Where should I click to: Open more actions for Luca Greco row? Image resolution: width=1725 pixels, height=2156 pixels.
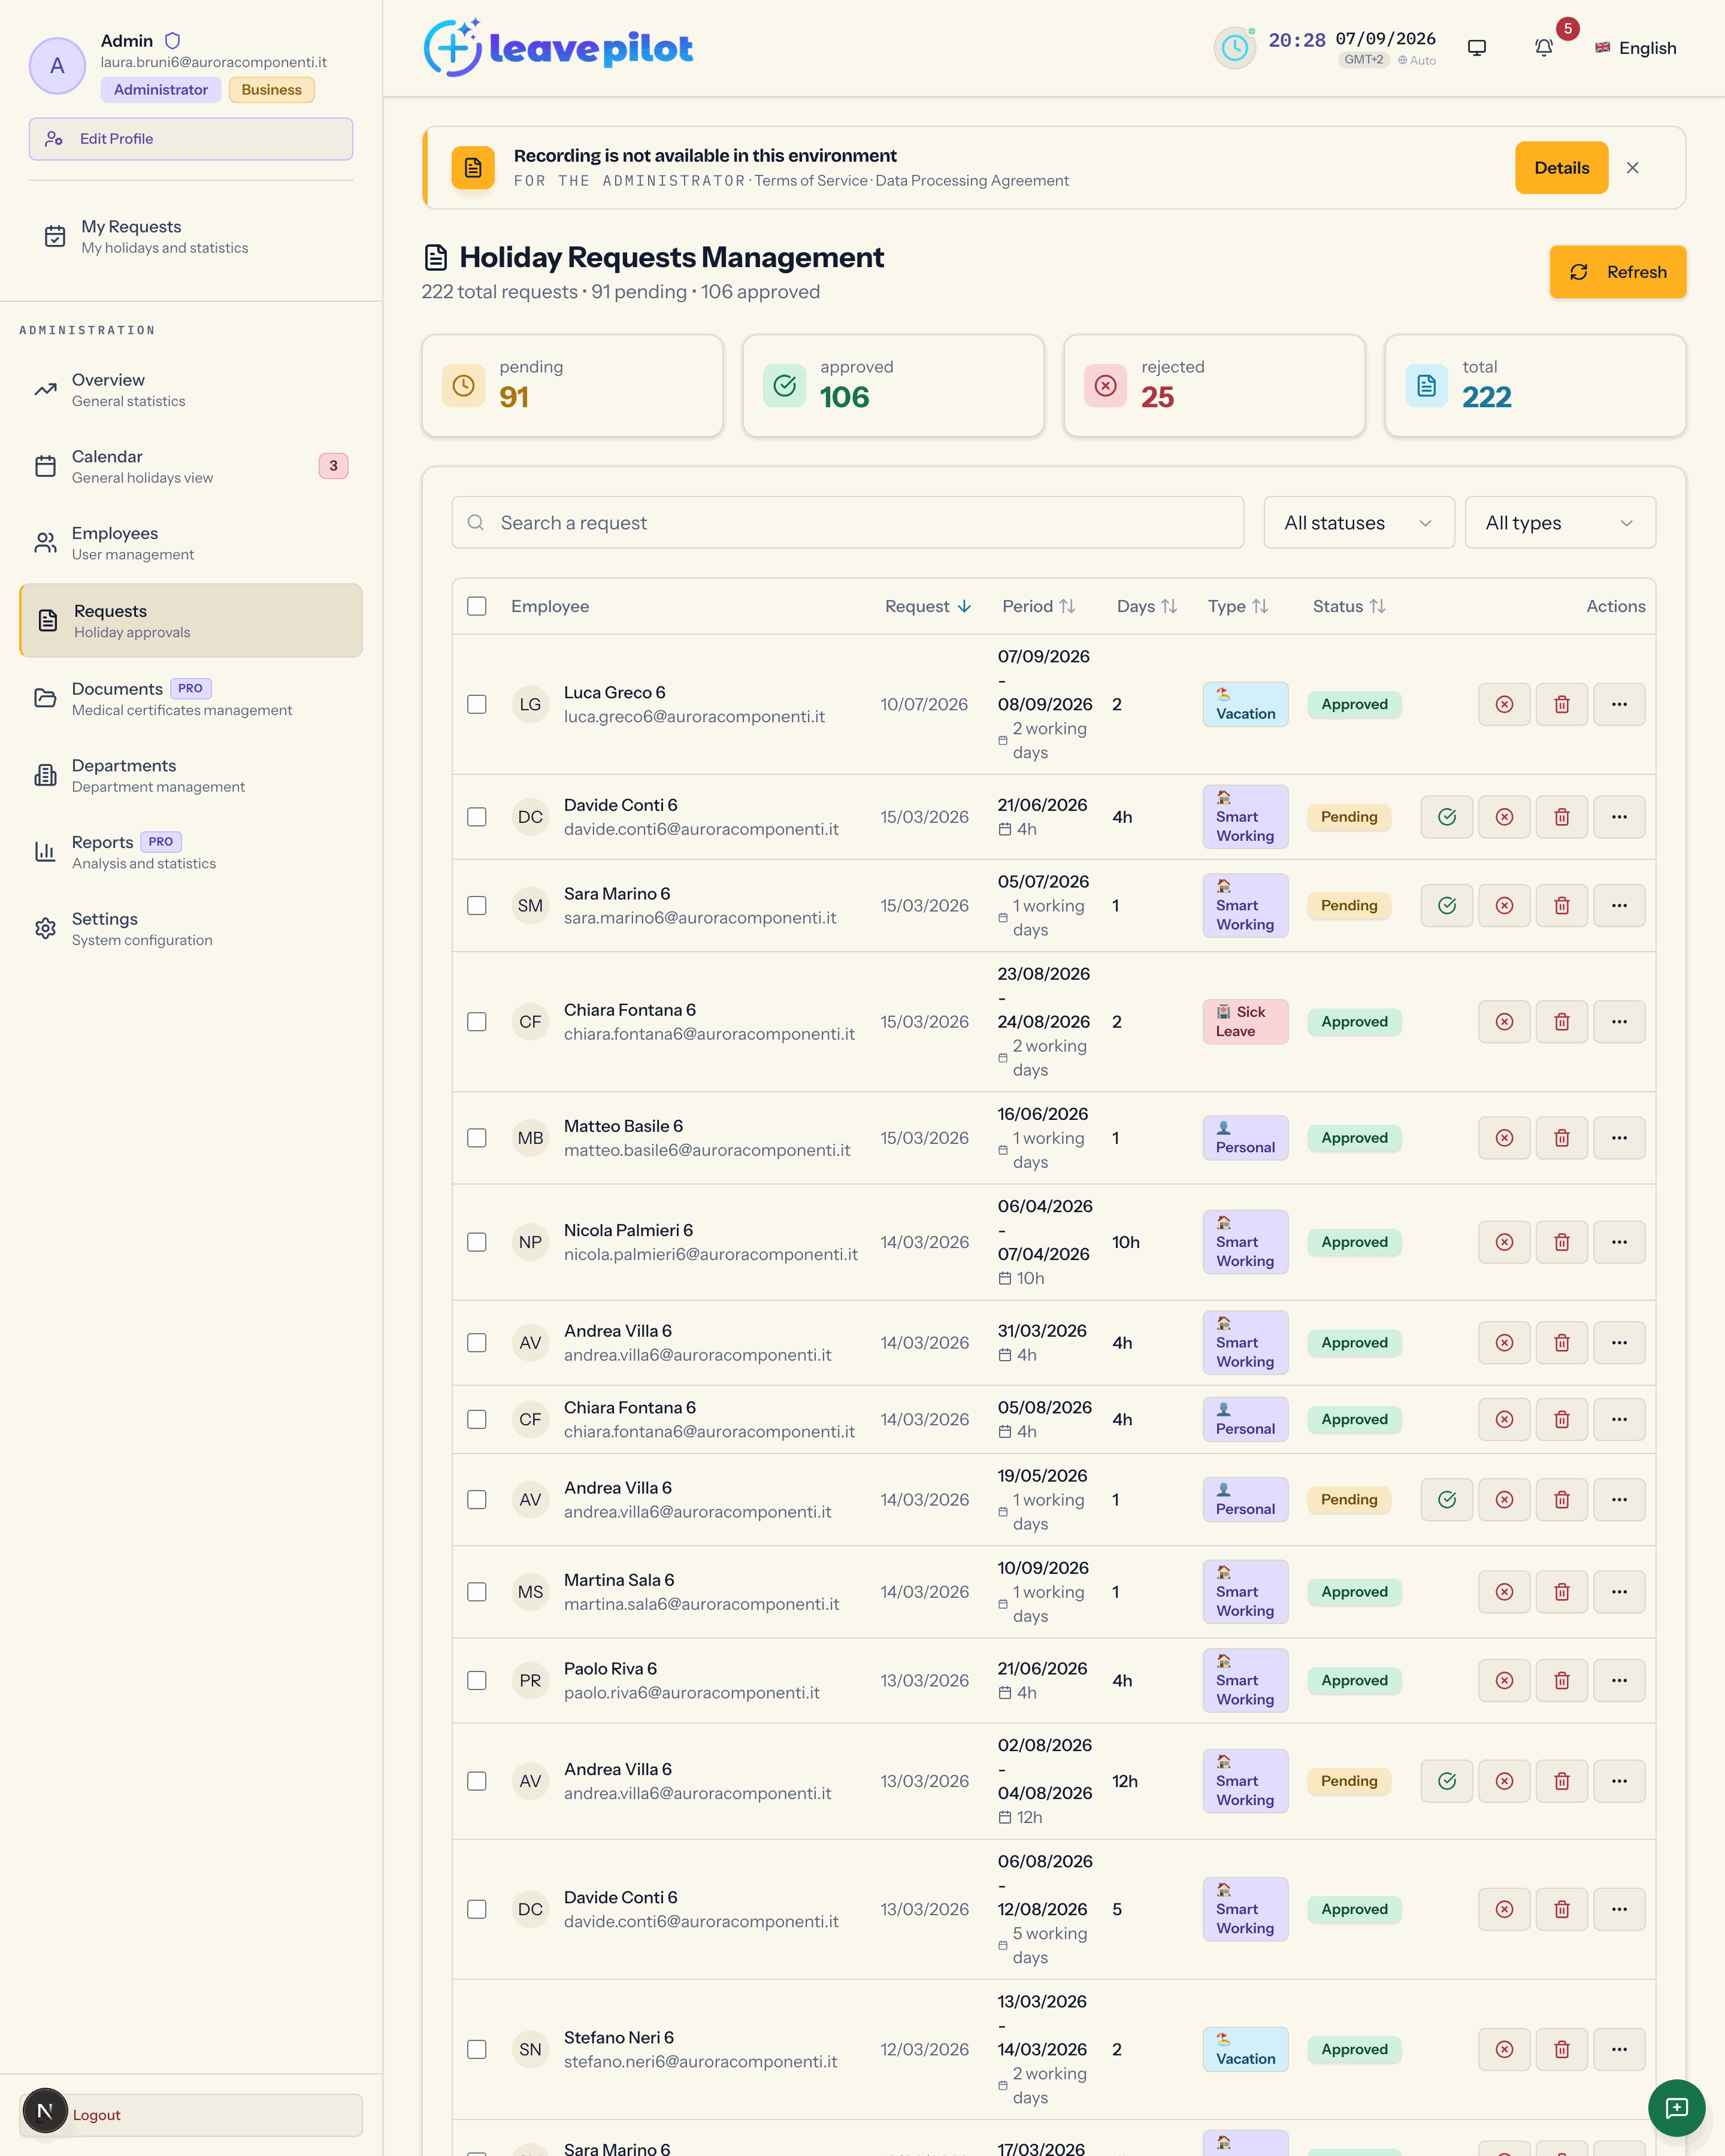tap(1619, 704)
